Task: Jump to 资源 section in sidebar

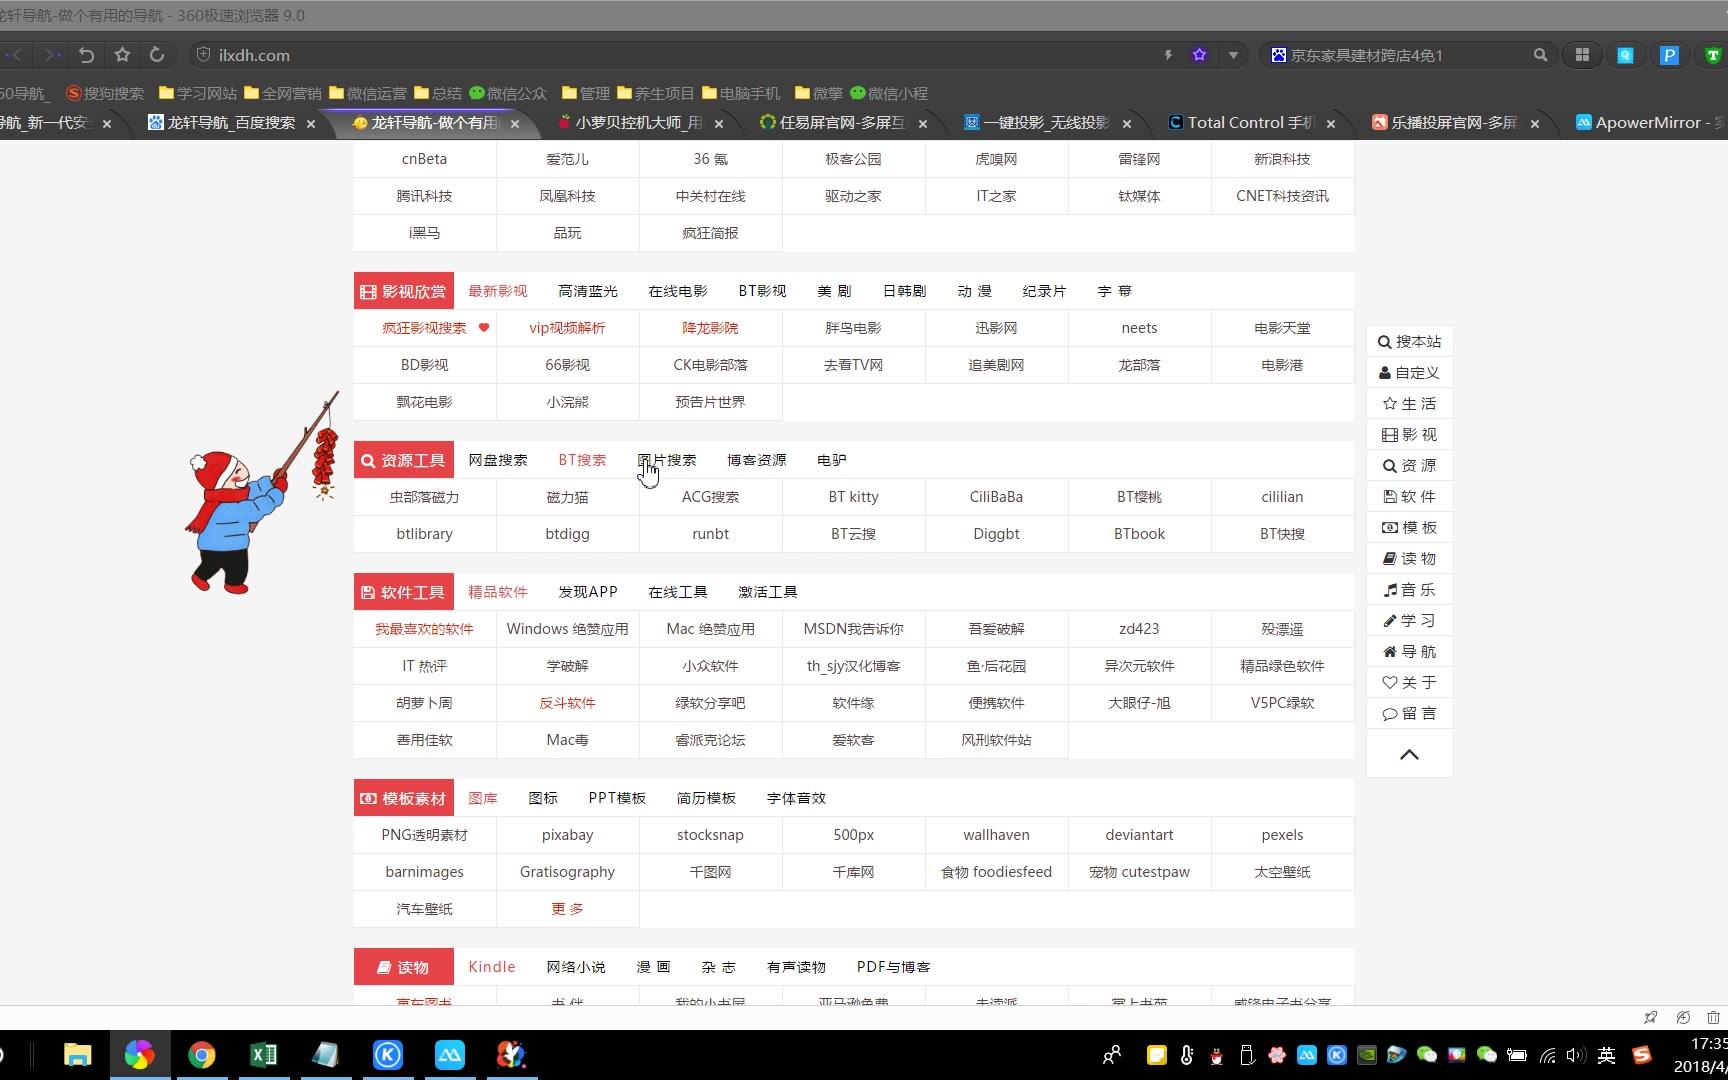Action: tap(1409, 466)
